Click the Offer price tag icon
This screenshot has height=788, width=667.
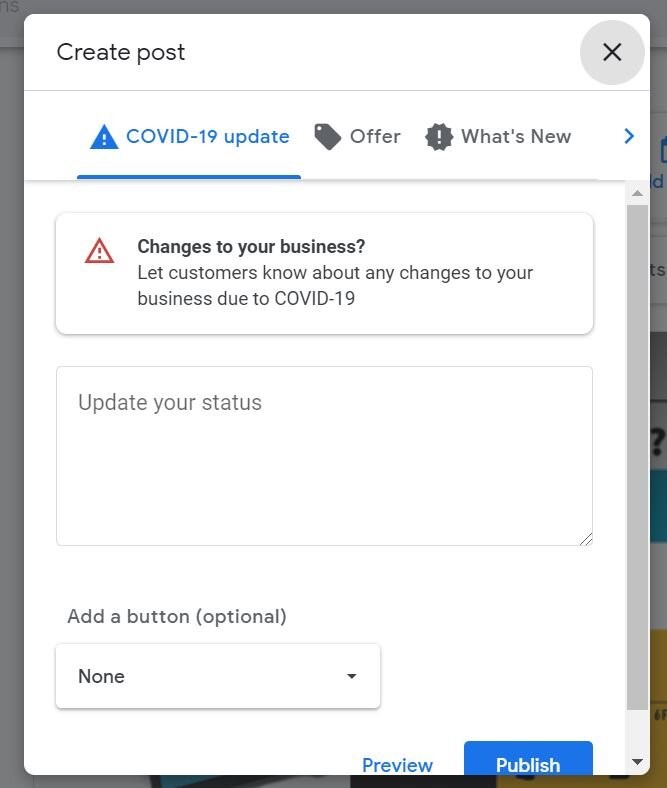point(328,137)
